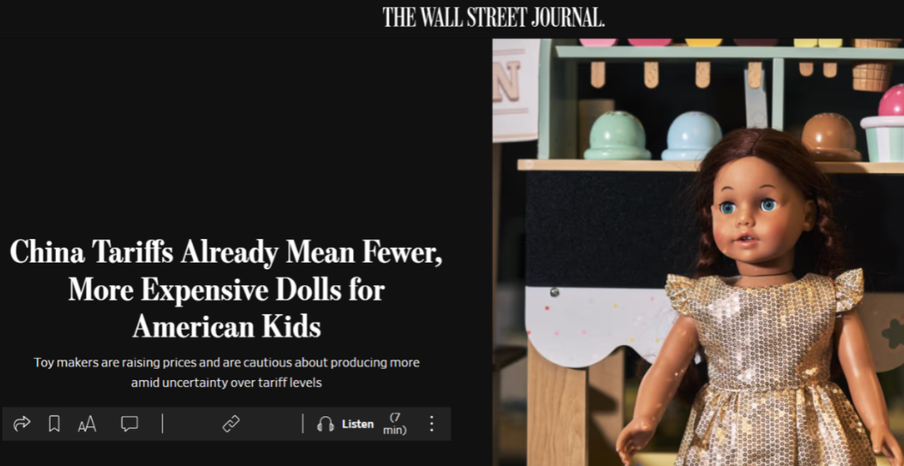Start playback with the Listen label
The width and height of the screenshot is (904, 466).
357,424
